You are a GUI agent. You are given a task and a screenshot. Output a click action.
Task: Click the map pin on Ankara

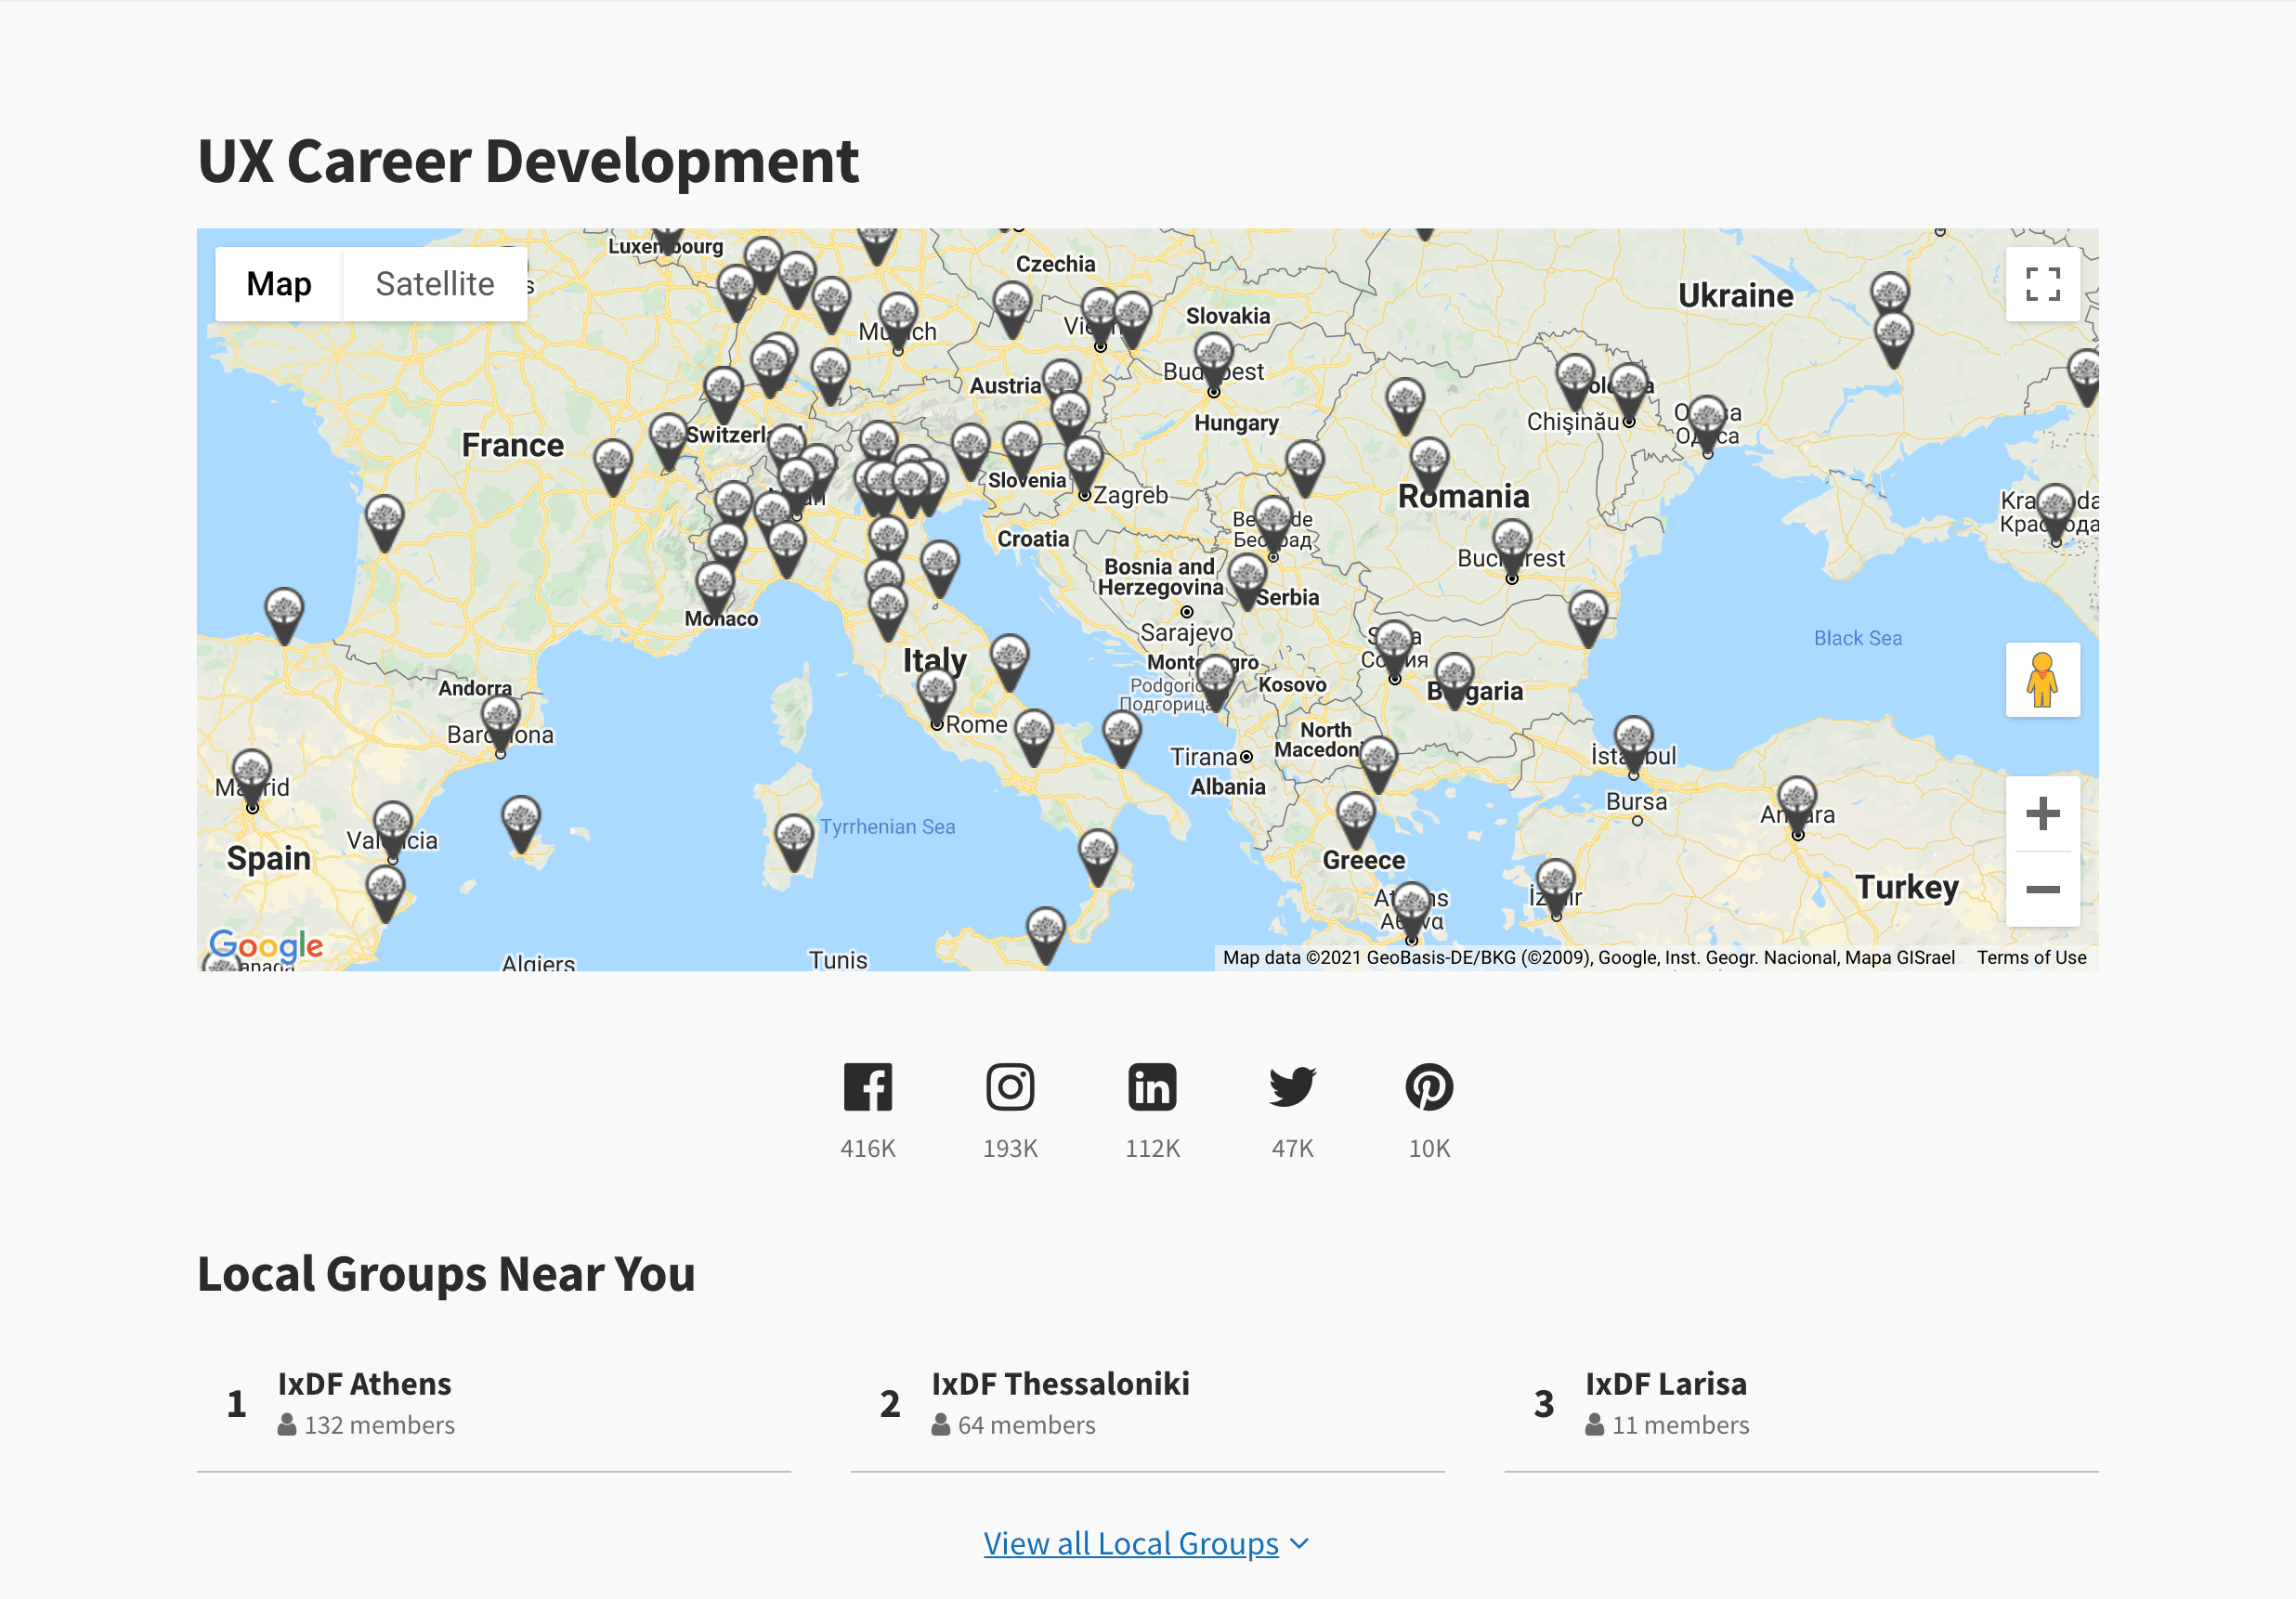click(1797, 805)
